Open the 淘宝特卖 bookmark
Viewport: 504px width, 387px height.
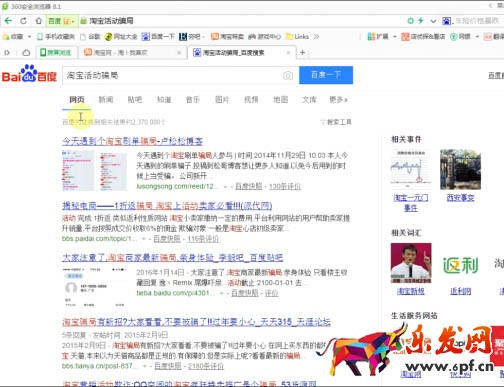228,37
